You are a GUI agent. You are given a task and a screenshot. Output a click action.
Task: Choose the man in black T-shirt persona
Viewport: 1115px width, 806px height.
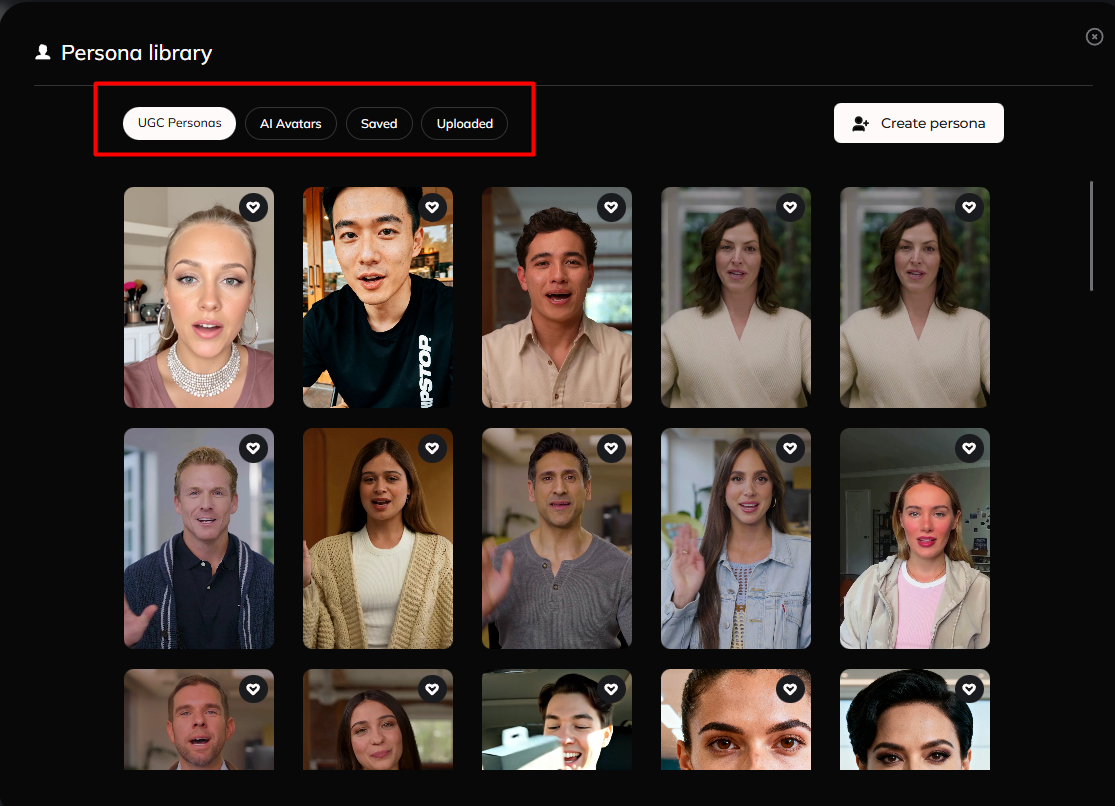(378, 297)
